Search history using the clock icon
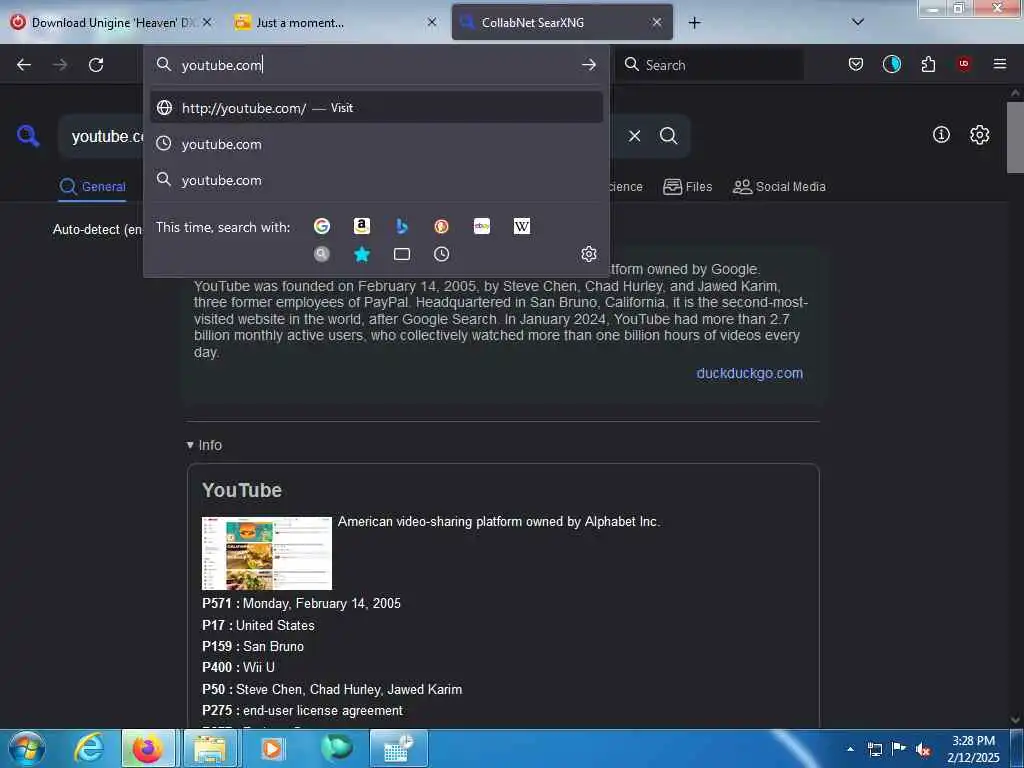Image resolution: width=1024 pixels, height=768 pixels. 441,254
